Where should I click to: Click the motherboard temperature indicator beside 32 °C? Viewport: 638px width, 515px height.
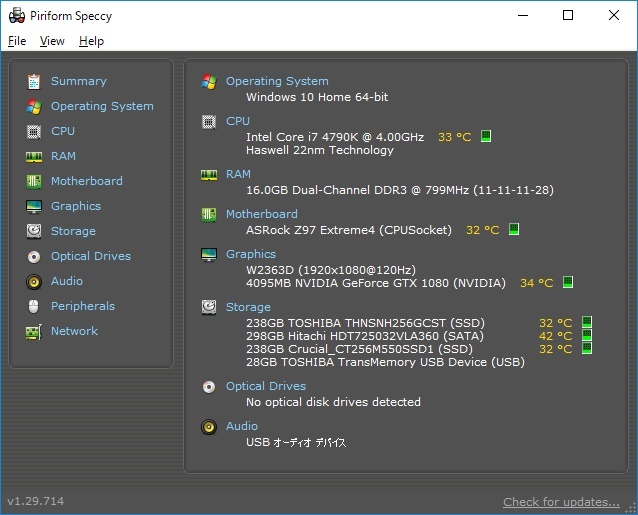click(x=514, y=229)
